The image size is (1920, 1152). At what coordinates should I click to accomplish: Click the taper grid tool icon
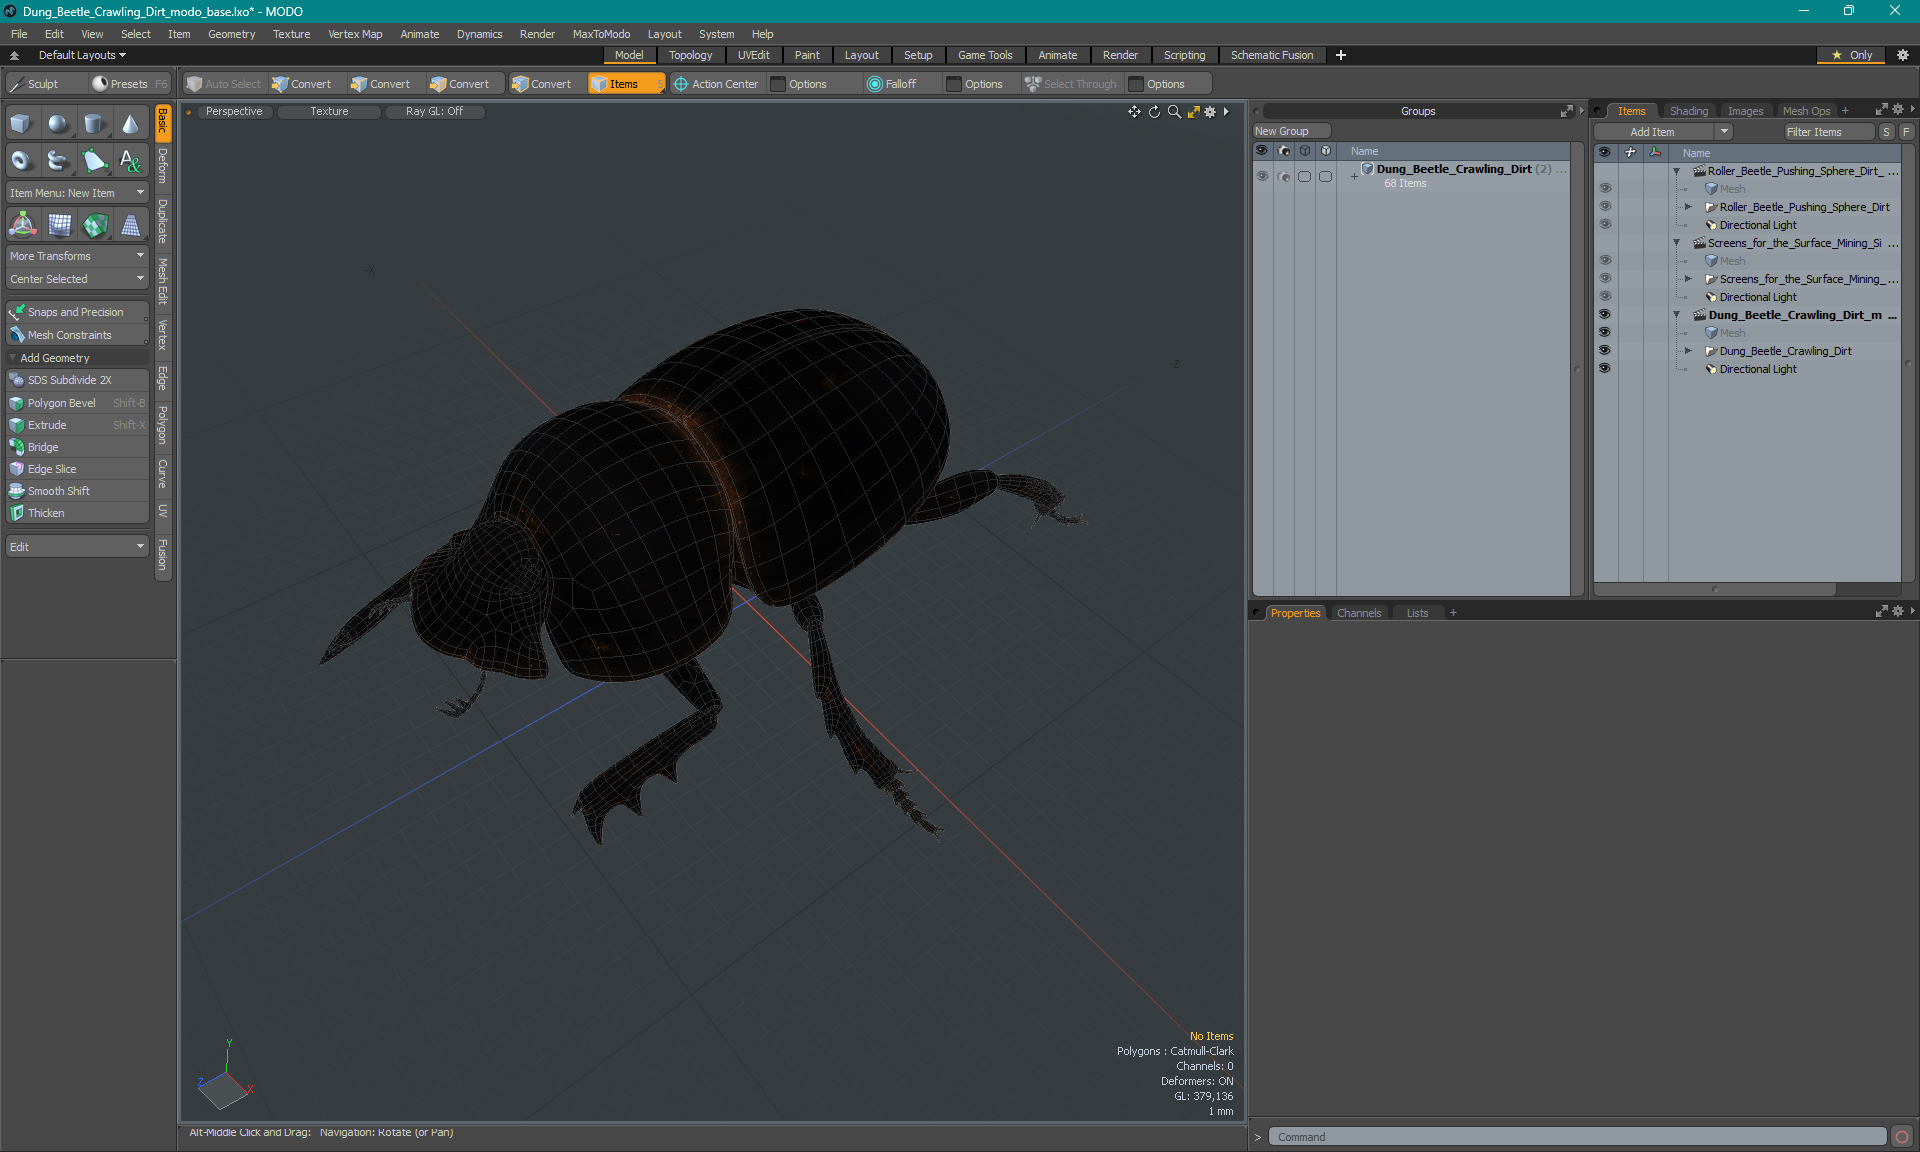130,226
